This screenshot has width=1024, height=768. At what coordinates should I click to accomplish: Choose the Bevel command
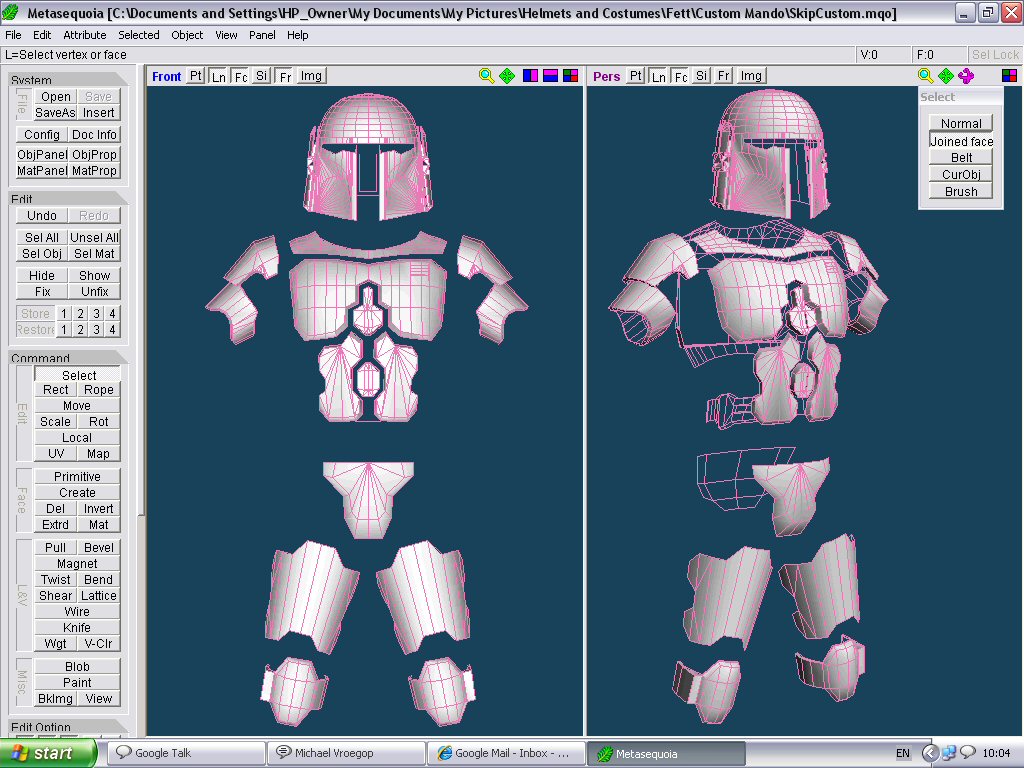pos(99,548)
